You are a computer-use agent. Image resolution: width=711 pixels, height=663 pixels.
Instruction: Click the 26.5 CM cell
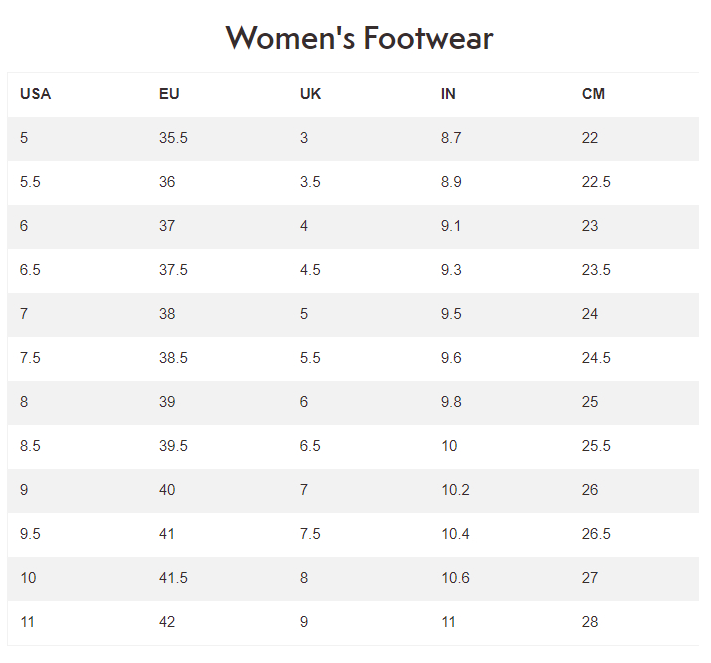click(596, 534)
